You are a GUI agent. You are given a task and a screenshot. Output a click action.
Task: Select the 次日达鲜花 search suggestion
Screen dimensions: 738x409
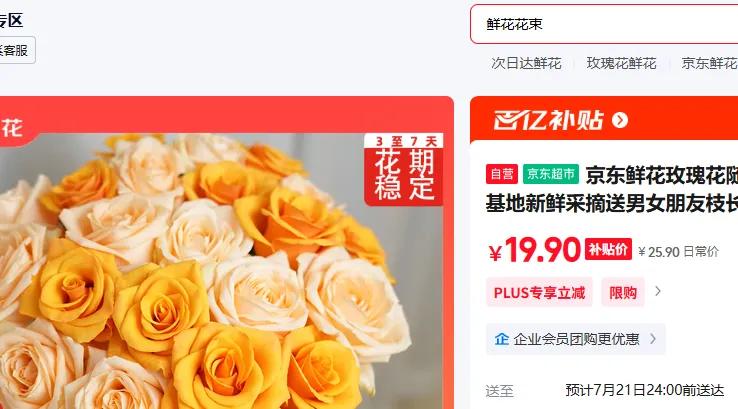[x=526, y=63]
